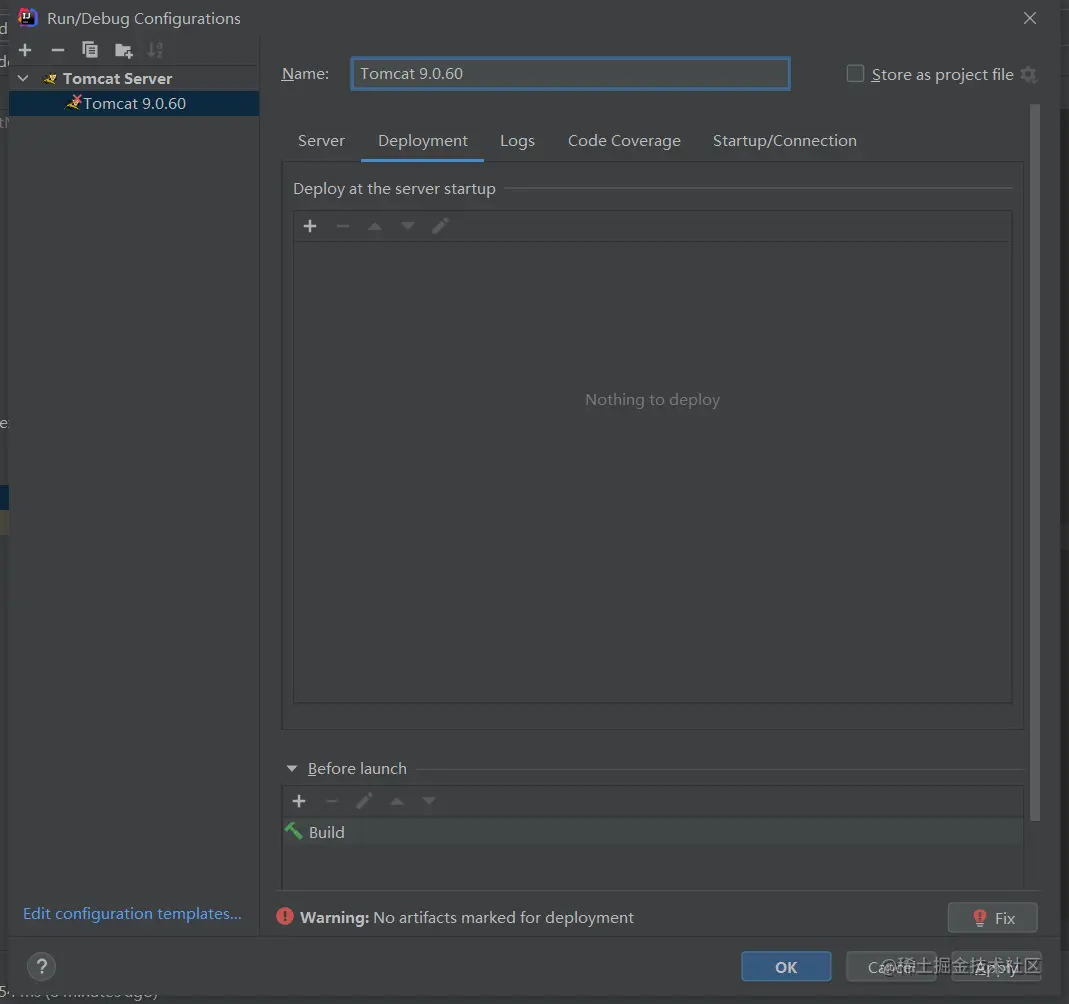Move deployment item up arrow
This screenshot has width=1069, height=1004.
tap(375, 226)
